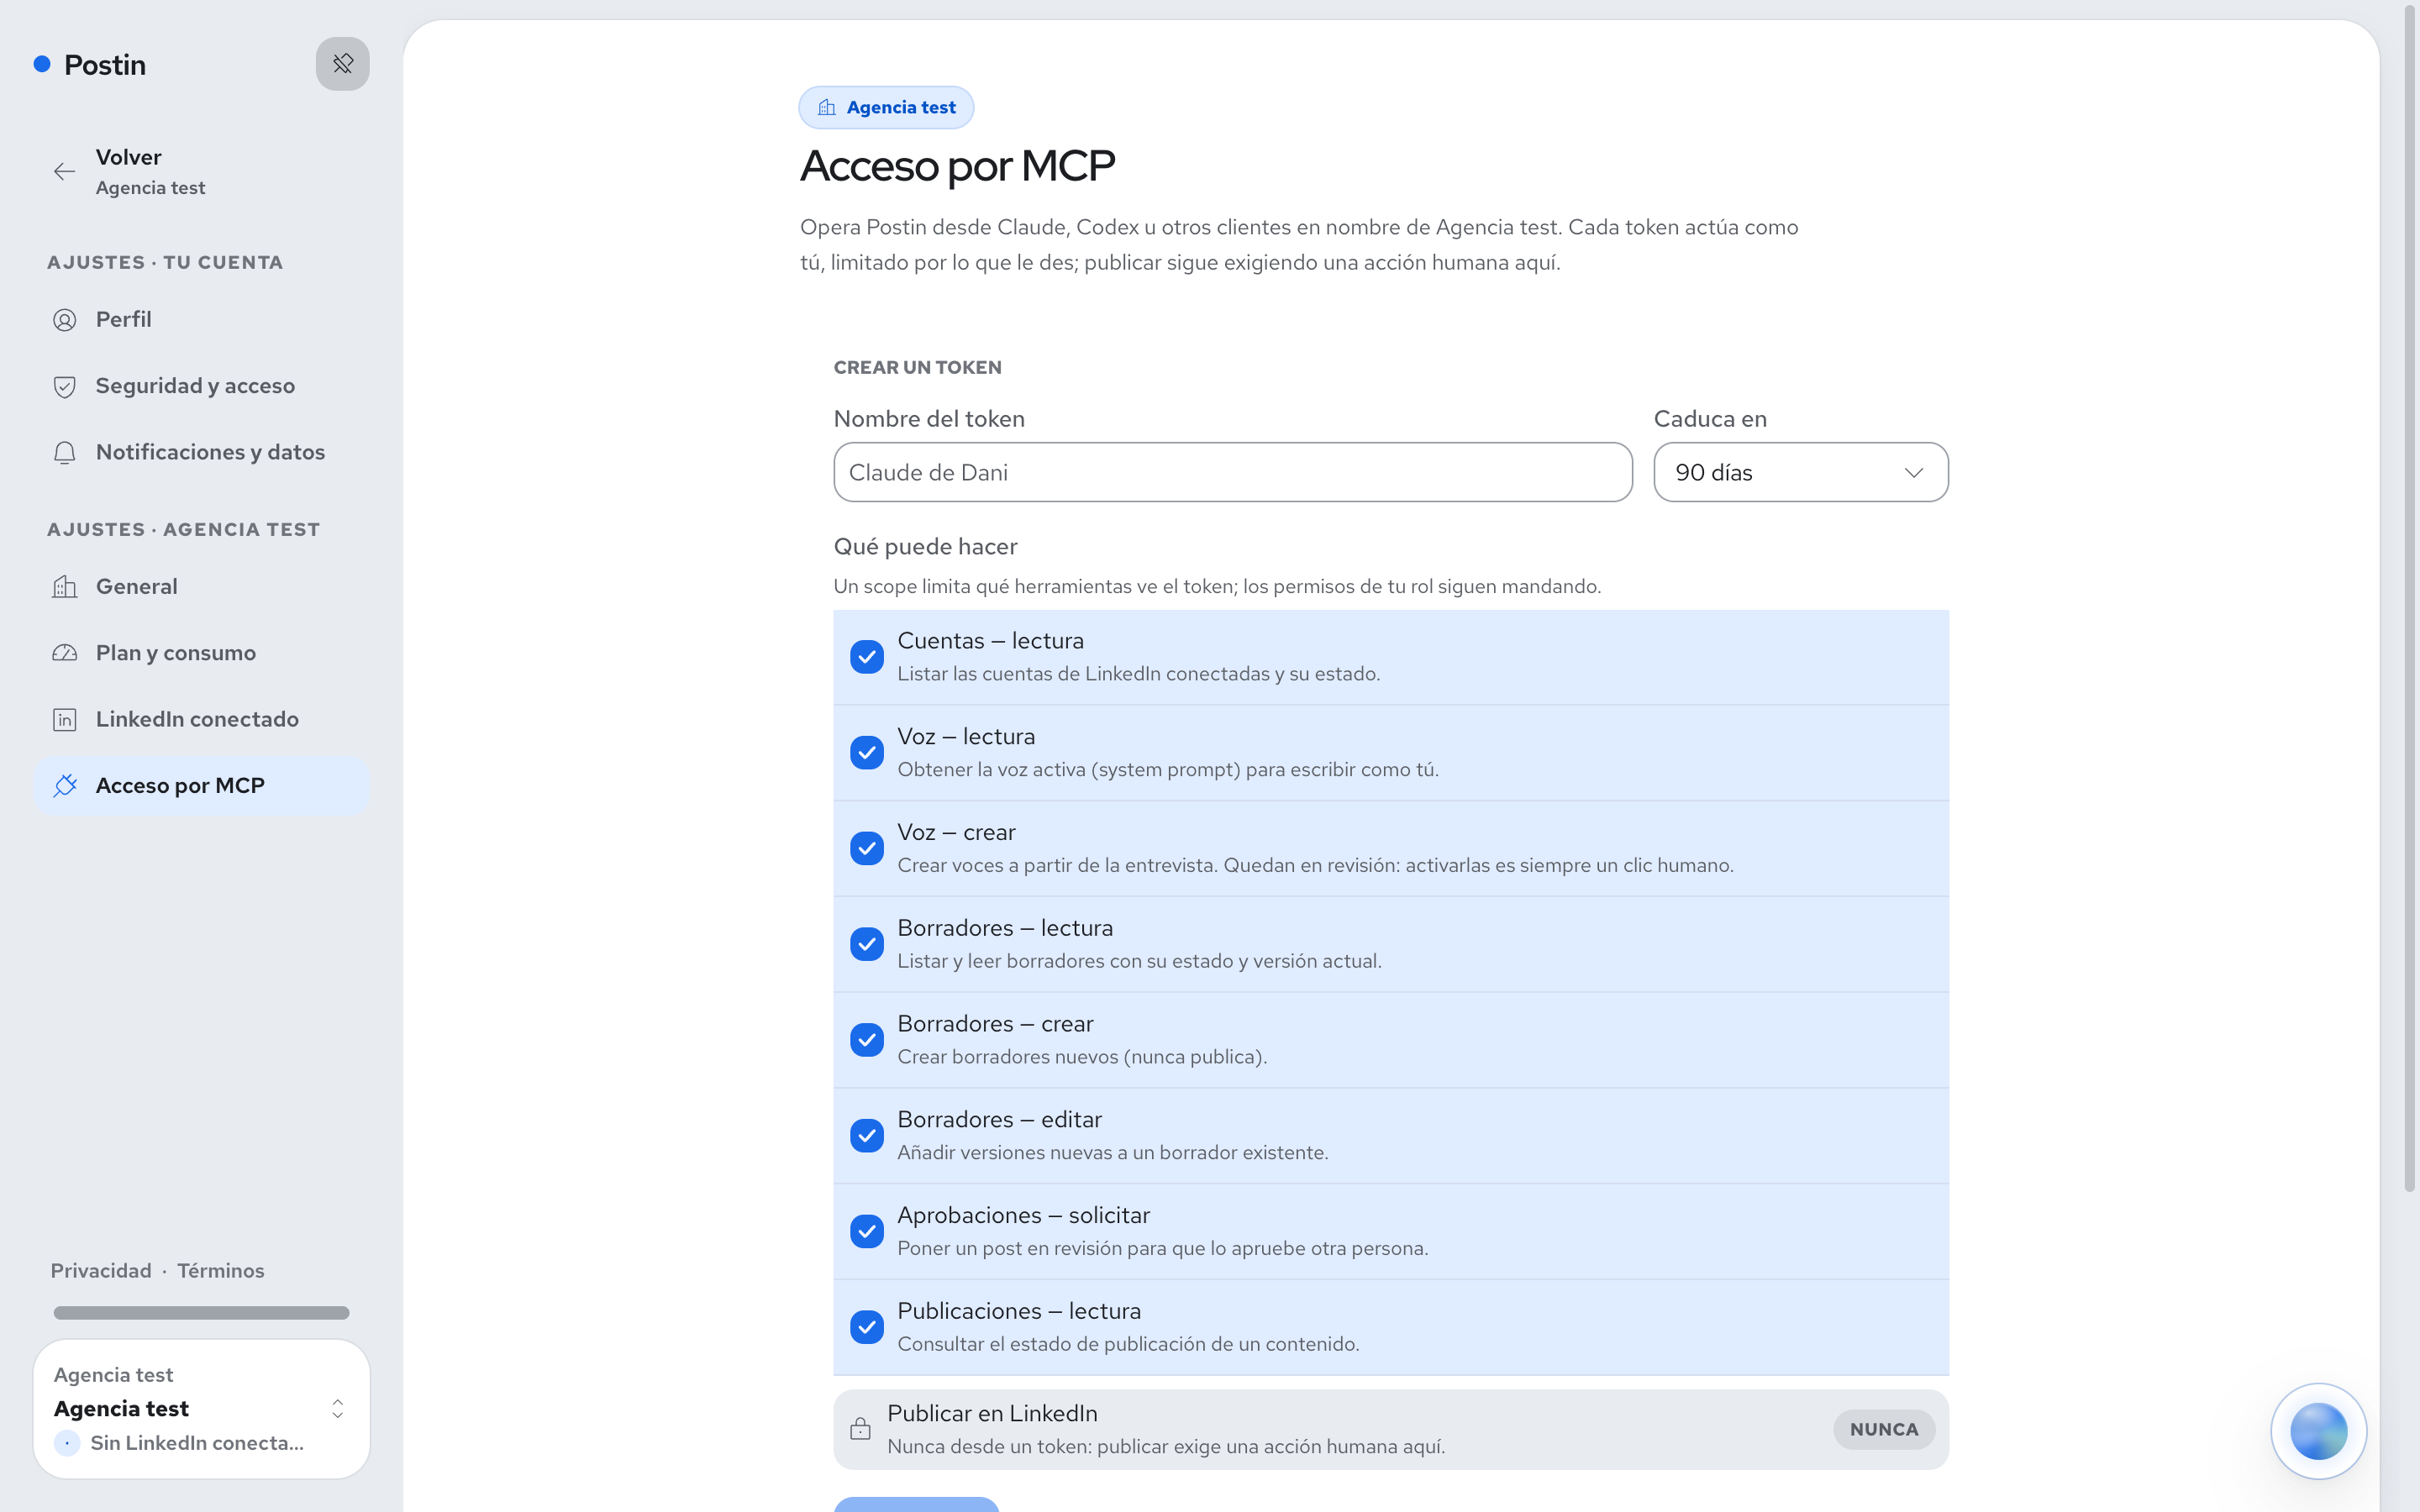Viewport: 2420px width, 1512px height.
Task: Click the back arrow next to Volver
Action: pos(64,172)
